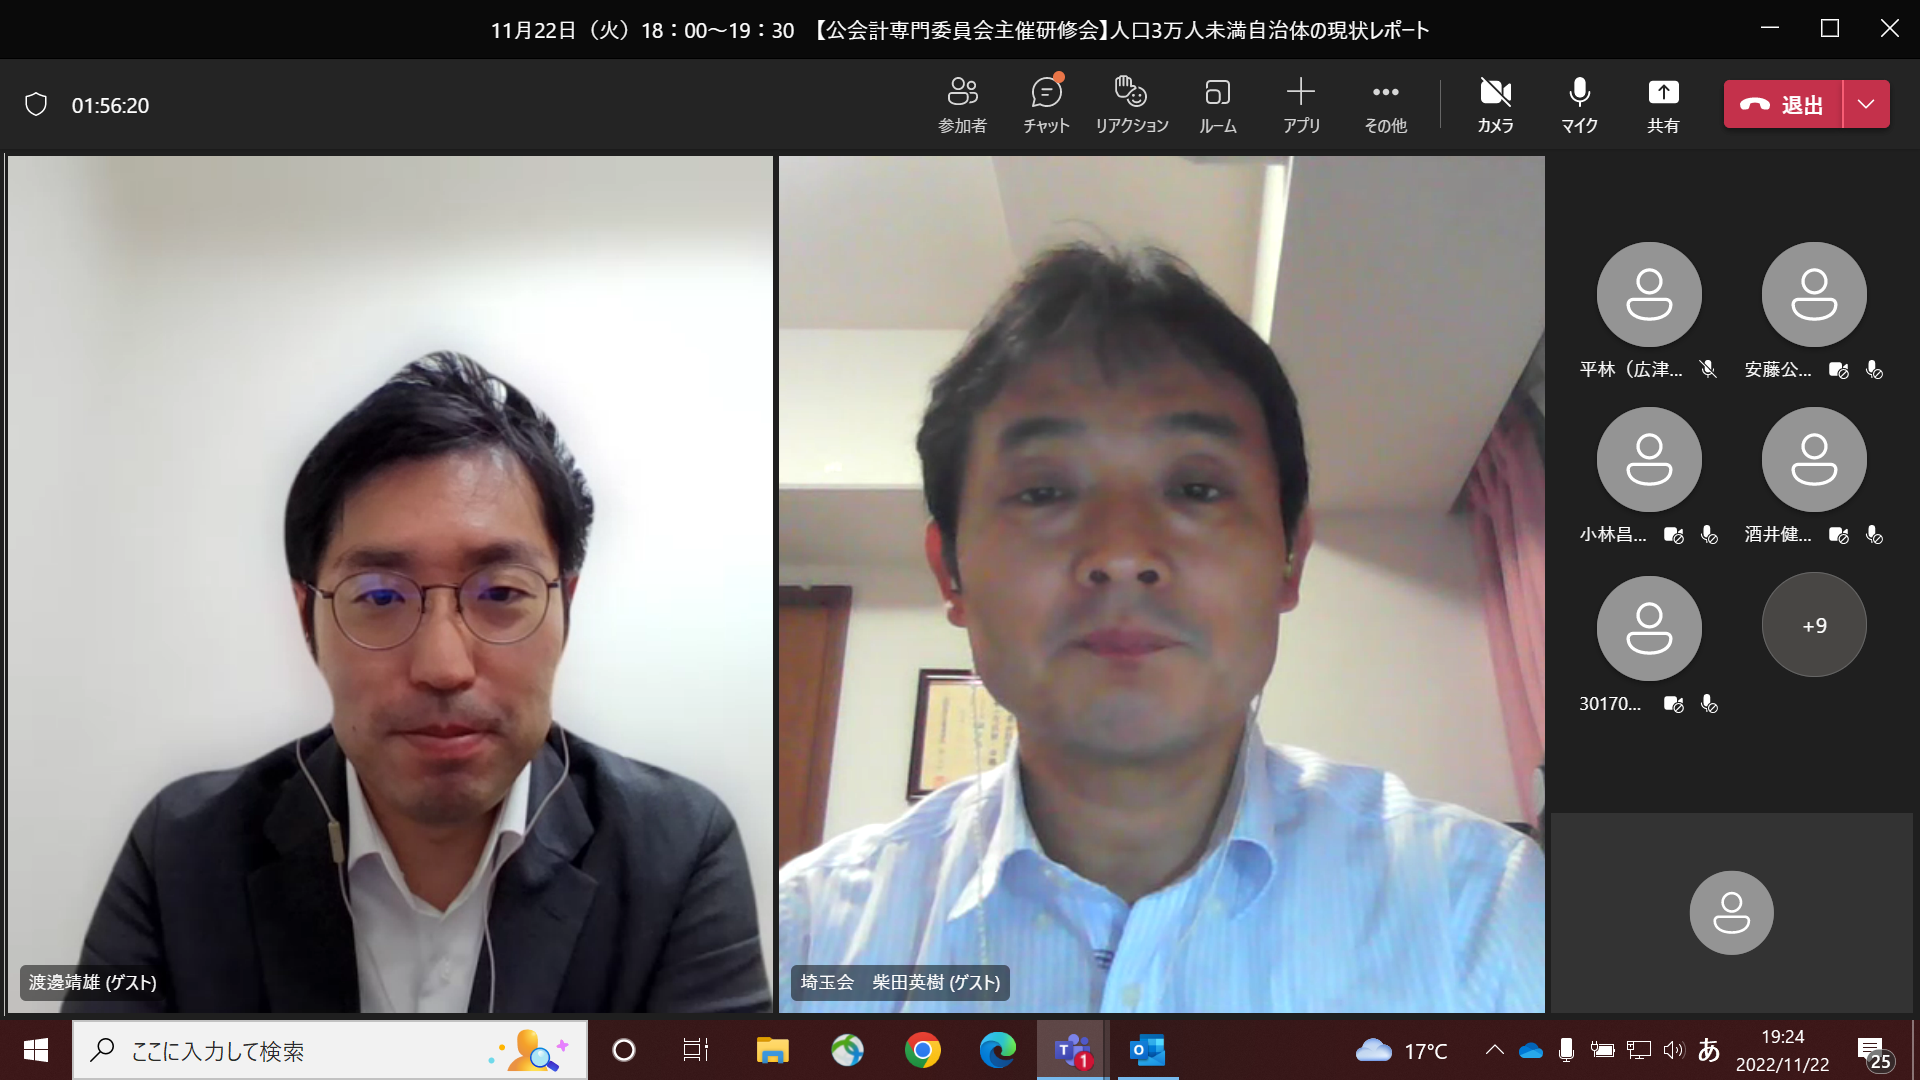Open File Explorer from taskbar

[772, 1050]
